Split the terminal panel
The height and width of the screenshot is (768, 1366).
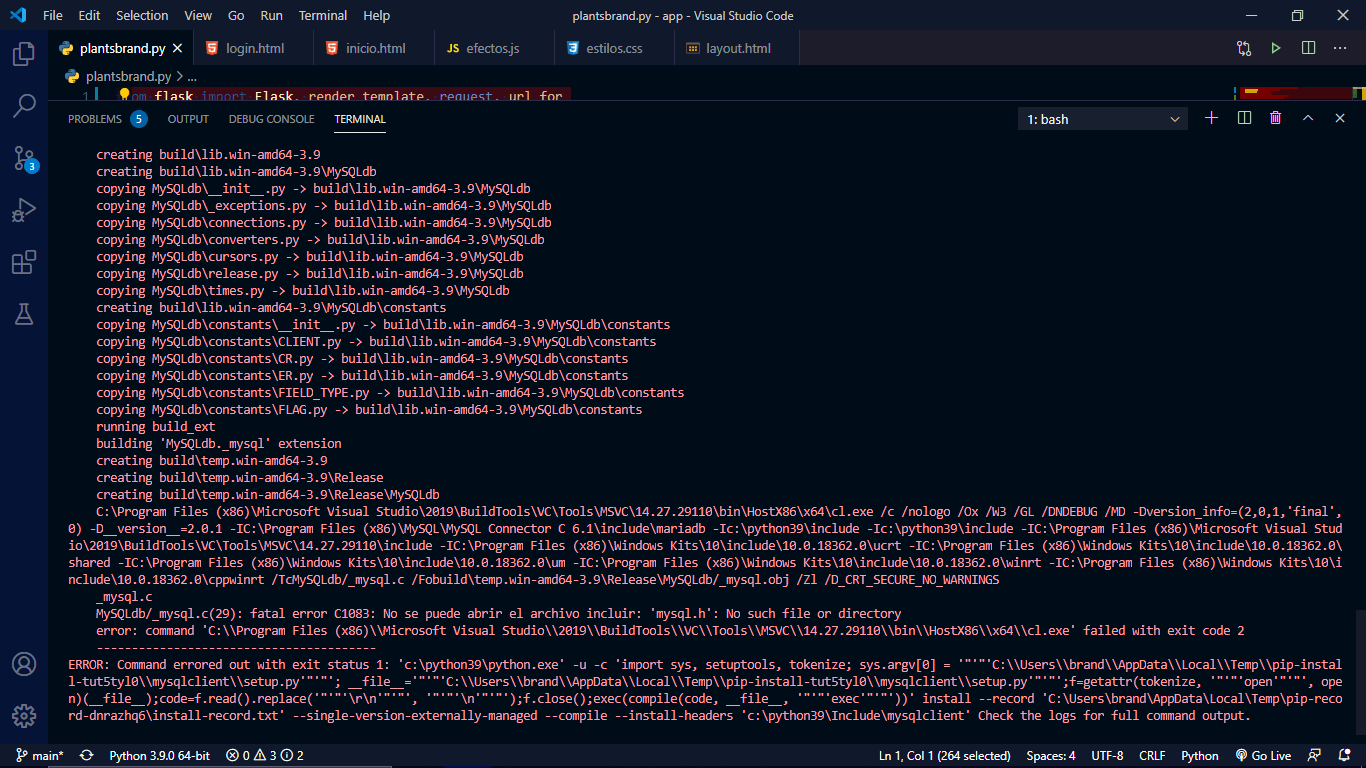click(x=1244, y=118)
